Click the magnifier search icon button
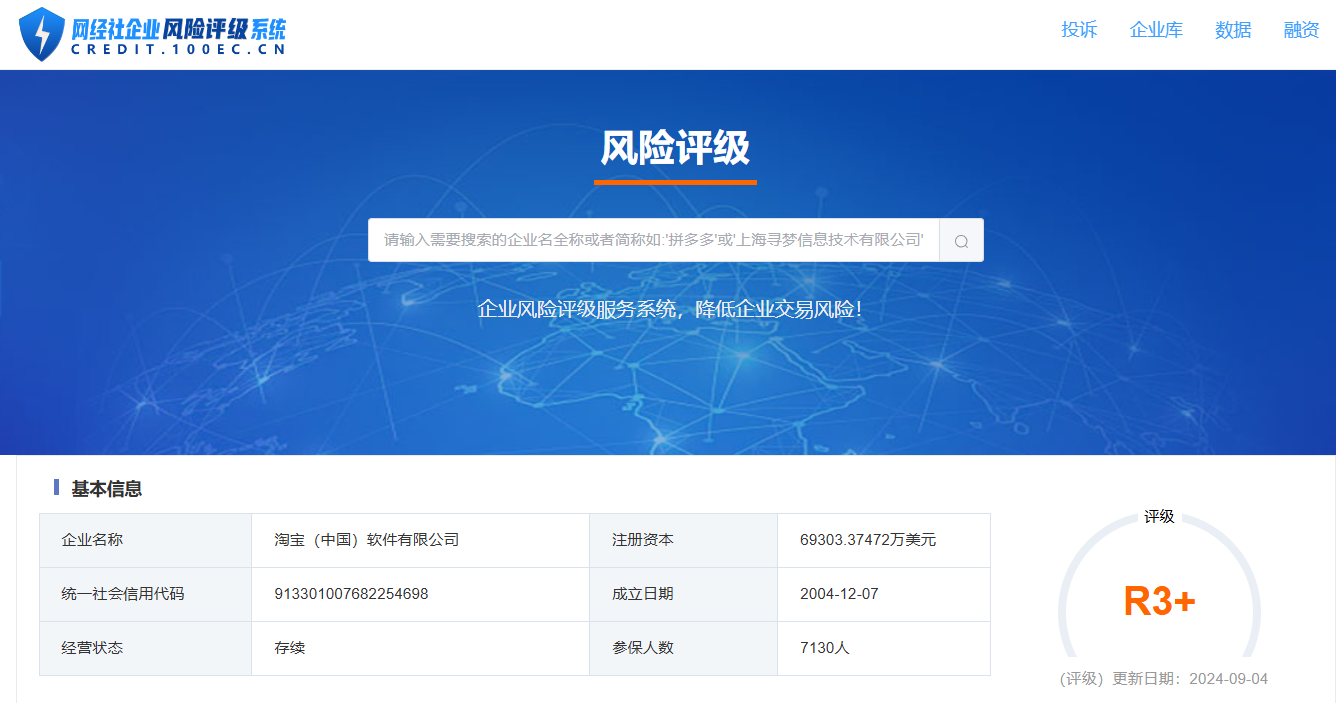This screenshot has width=1336, height=703. [961, 240]
